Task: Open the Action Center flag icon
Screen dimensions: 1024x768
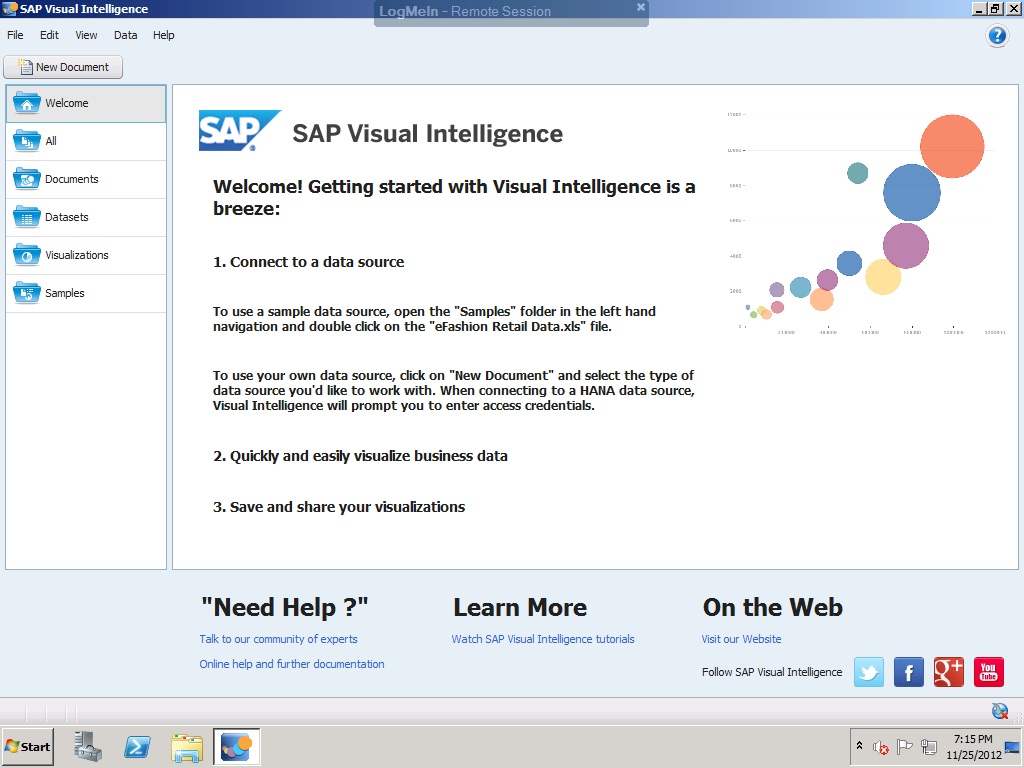Action: pyautogui.click(x=904, y=746)
